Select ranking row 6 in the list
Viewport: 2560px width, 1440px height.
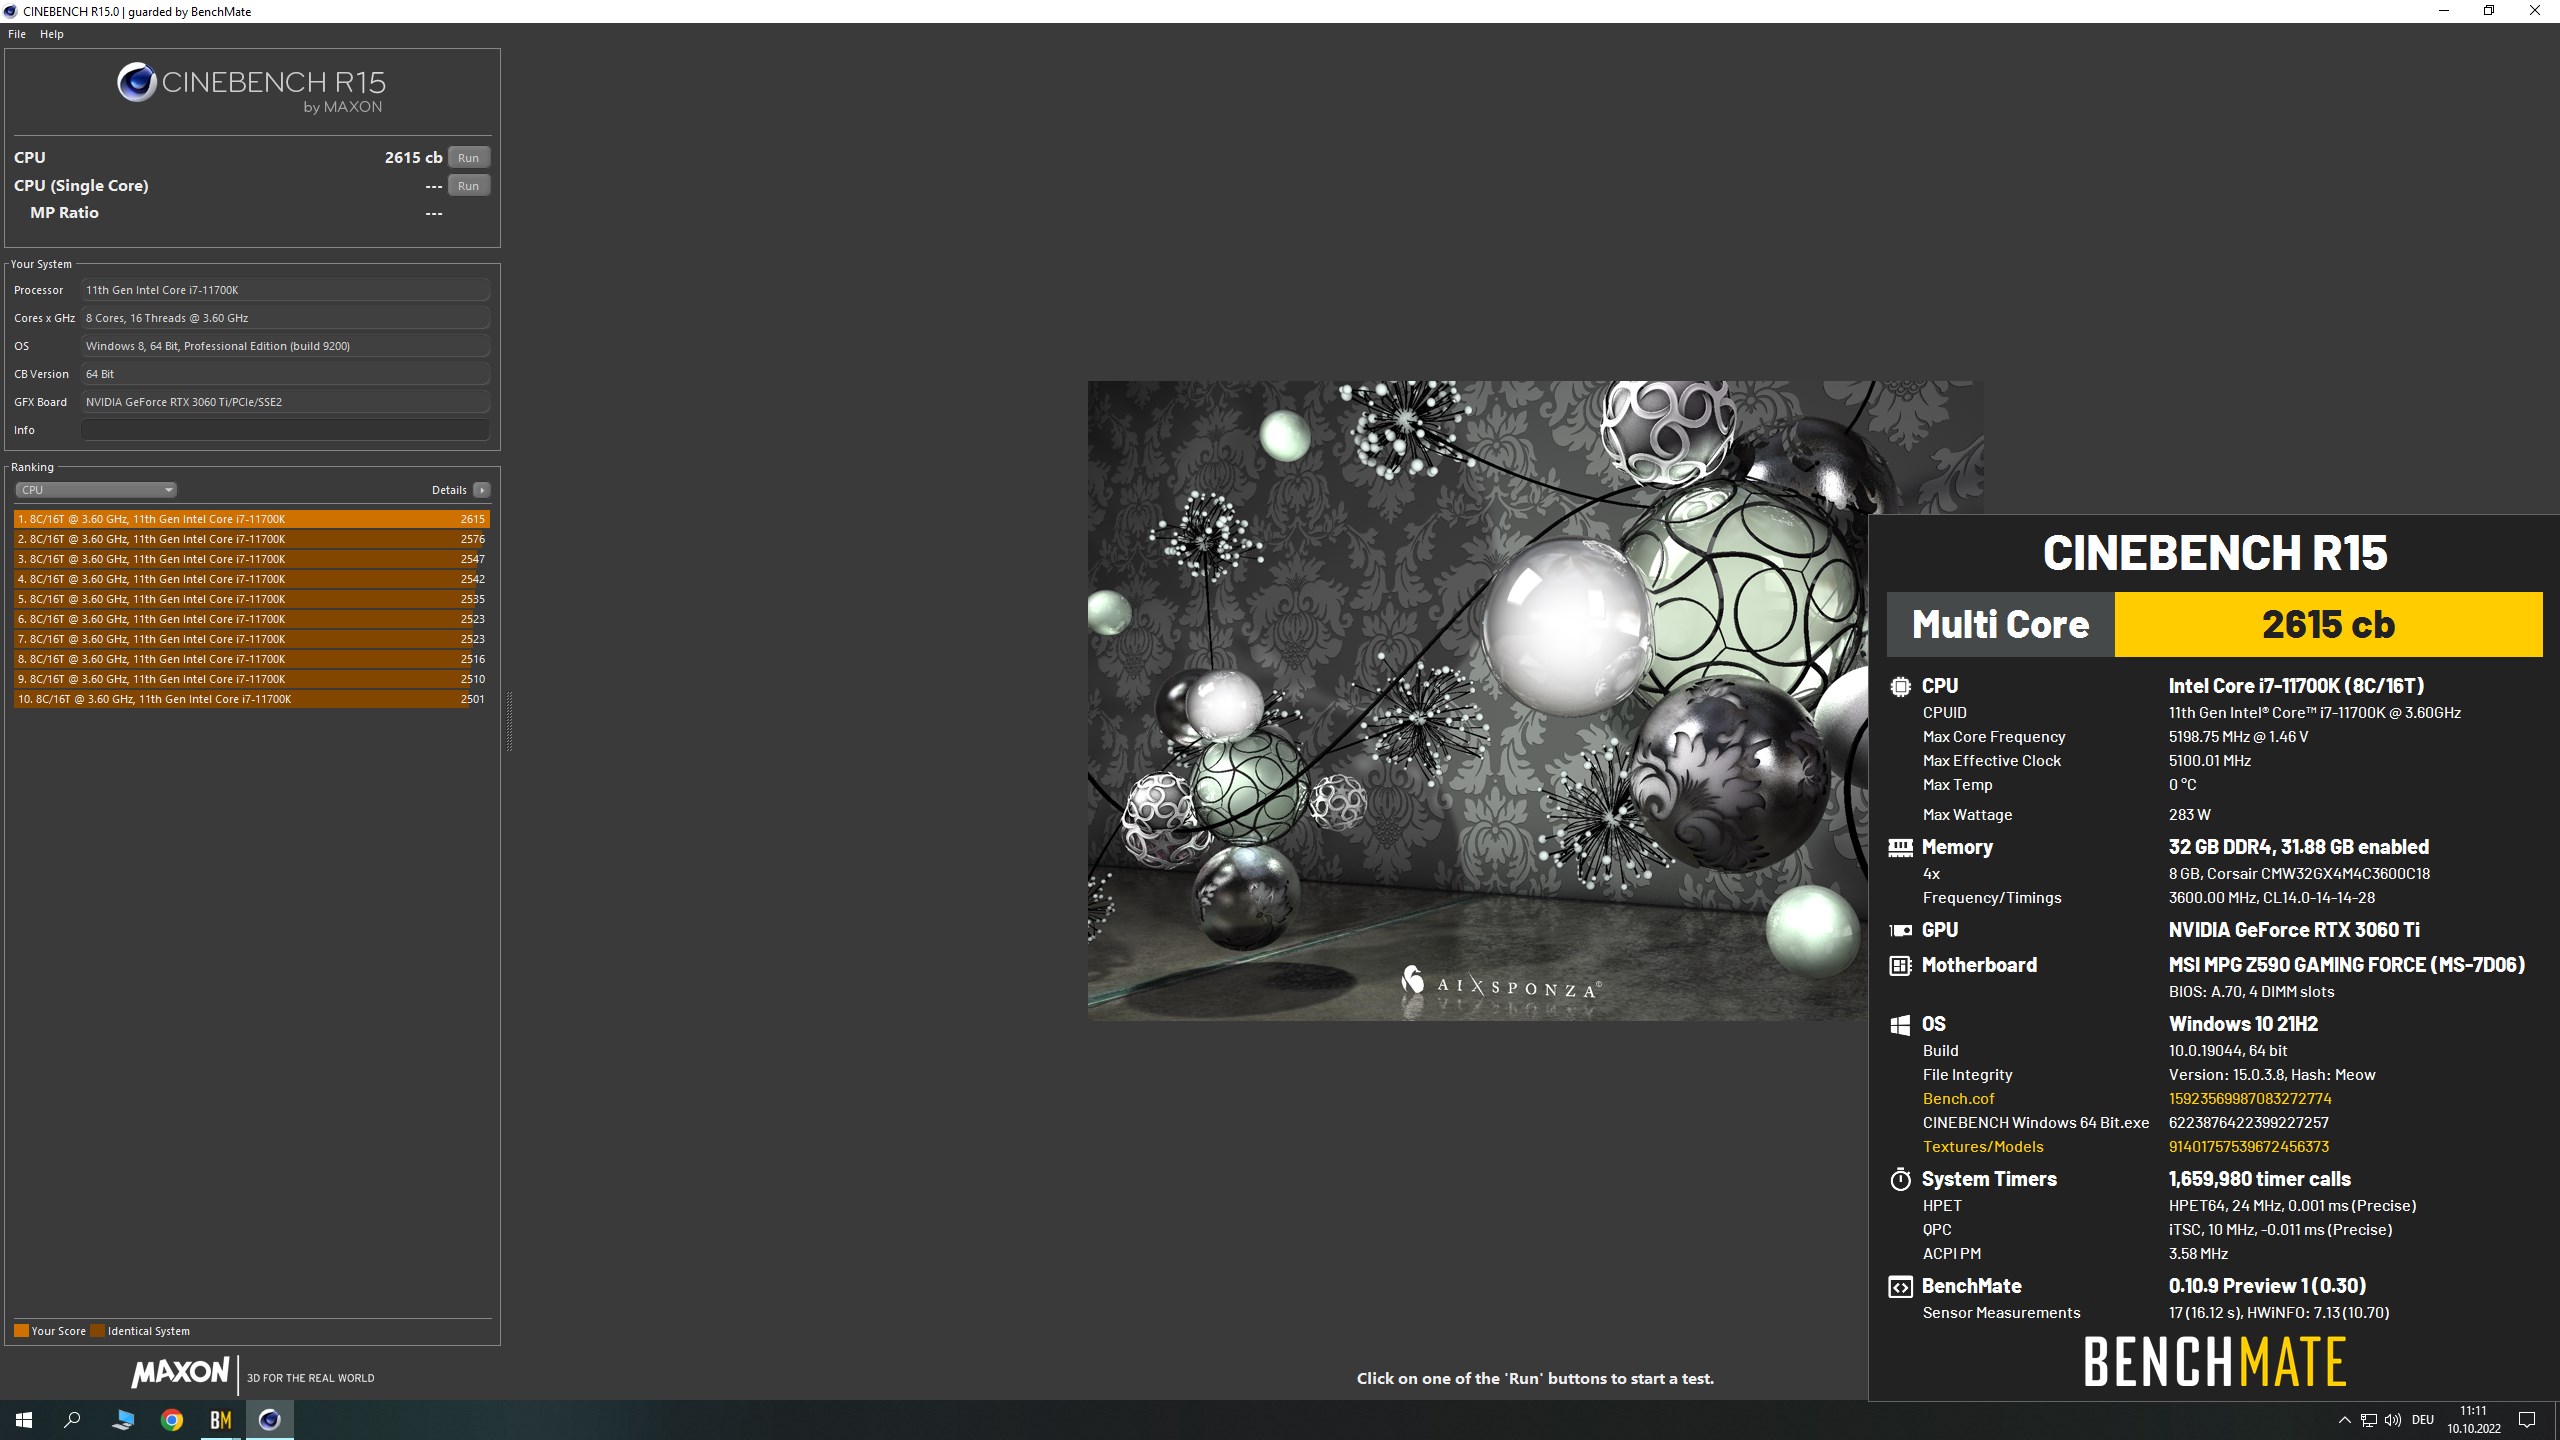click(252, 619)
